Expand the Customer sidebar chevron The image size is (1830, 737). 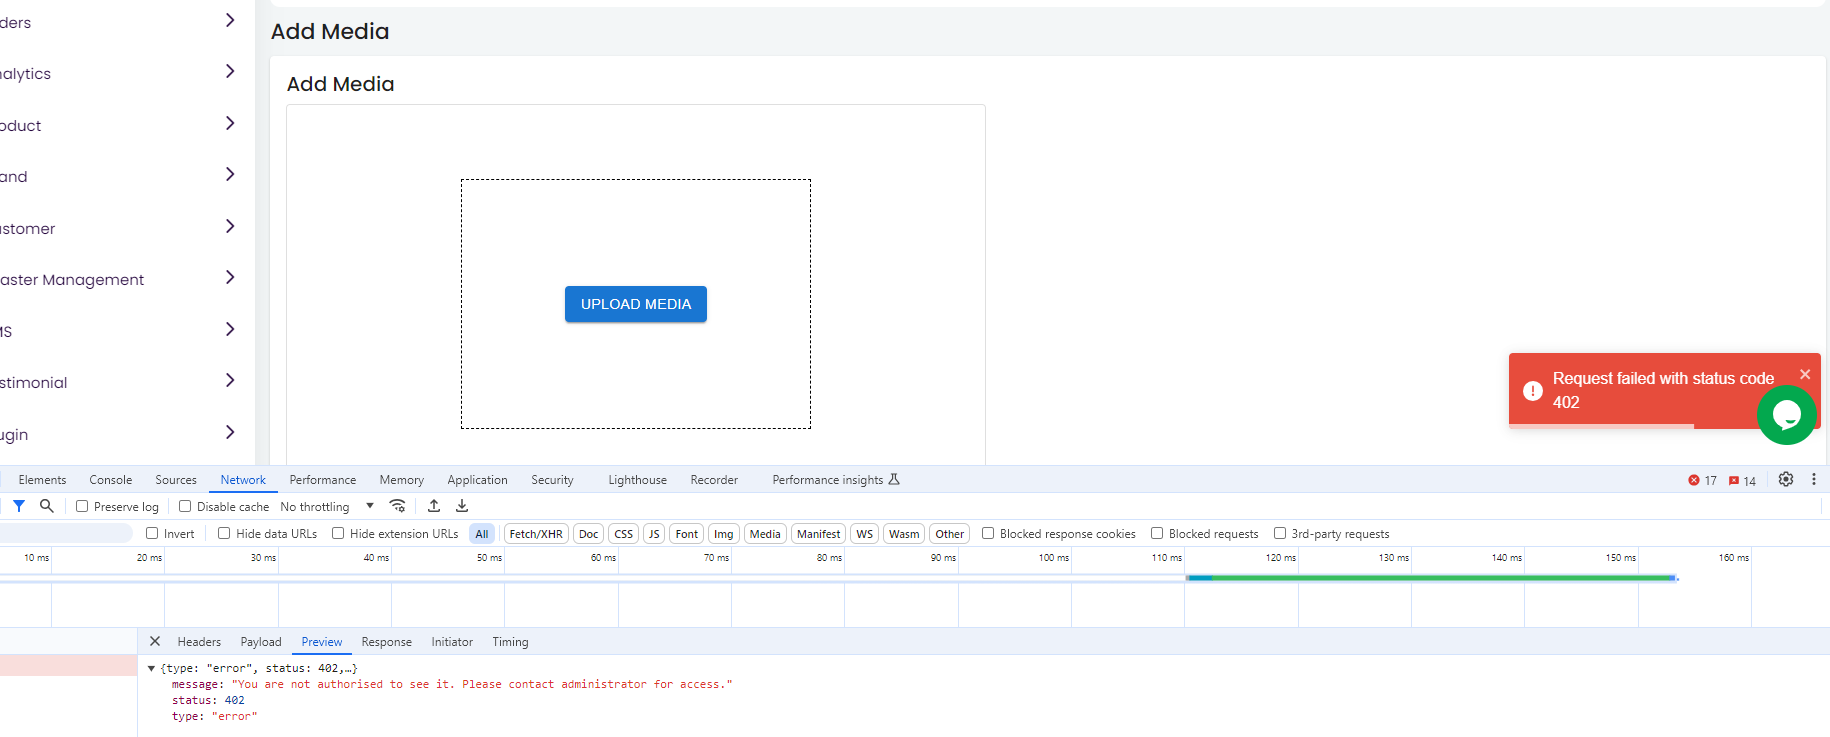pyautogui.click(x=230, y=226)
